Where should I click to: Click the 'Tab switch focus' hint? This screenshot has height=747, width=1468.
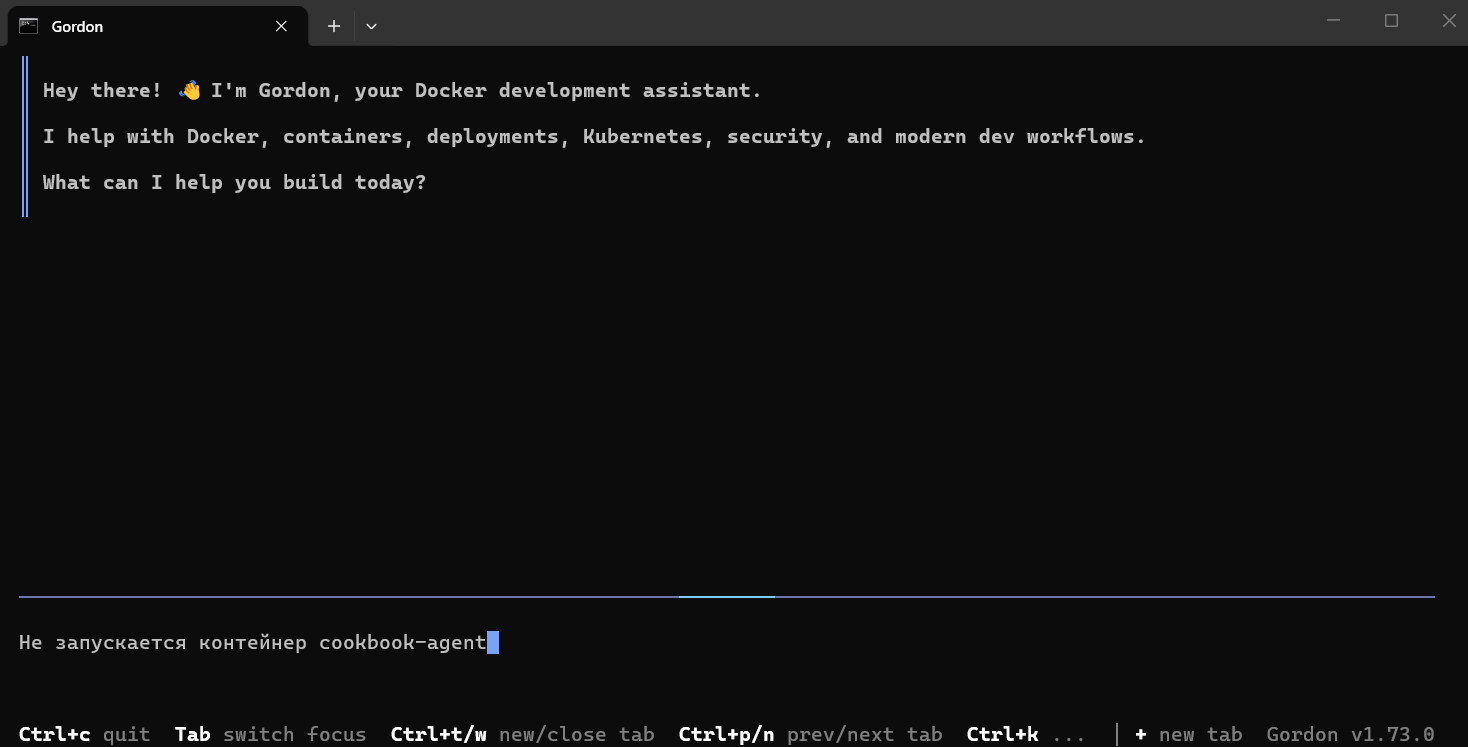tap(270, 735)
